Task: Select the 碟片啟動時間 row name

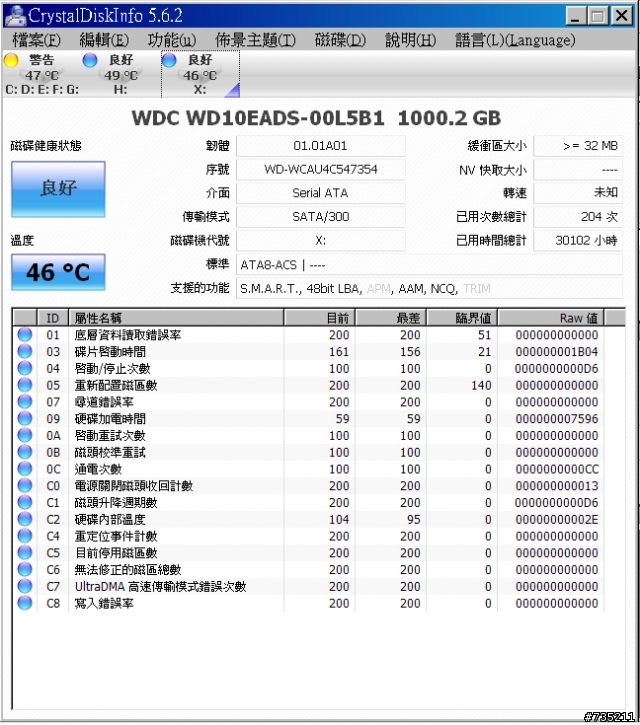Action: pos(110,352)
